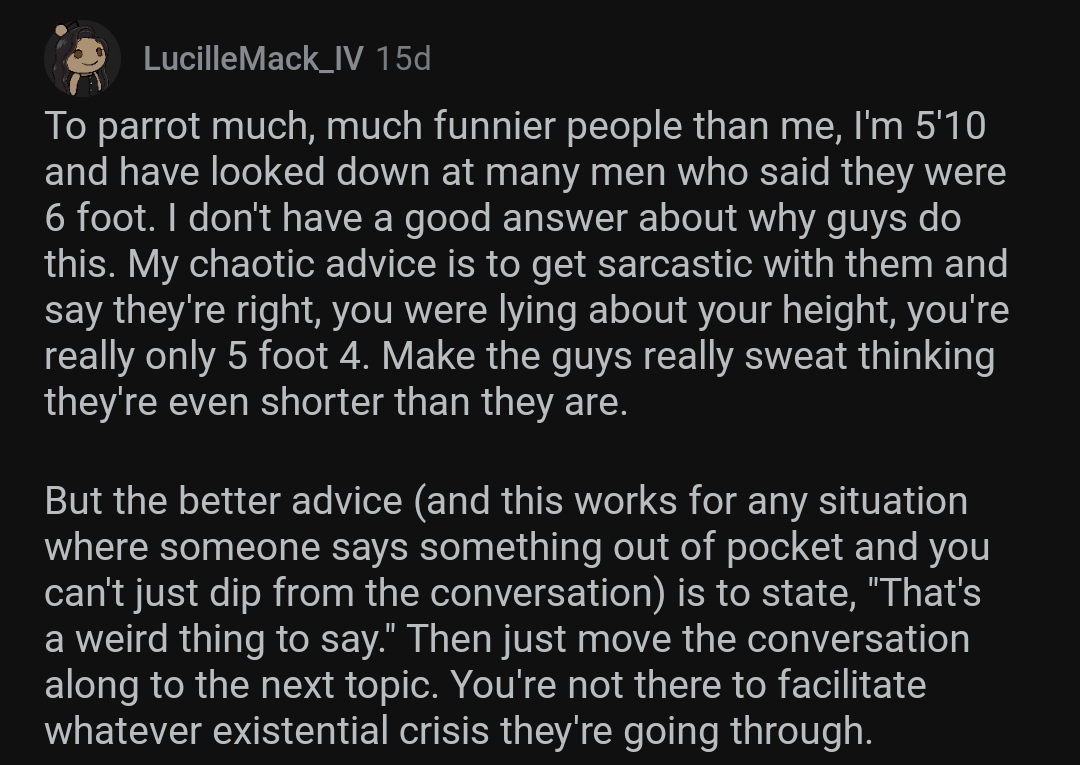
Task: Click the phrase "along to the next topic"
Action: click(241, 685)
